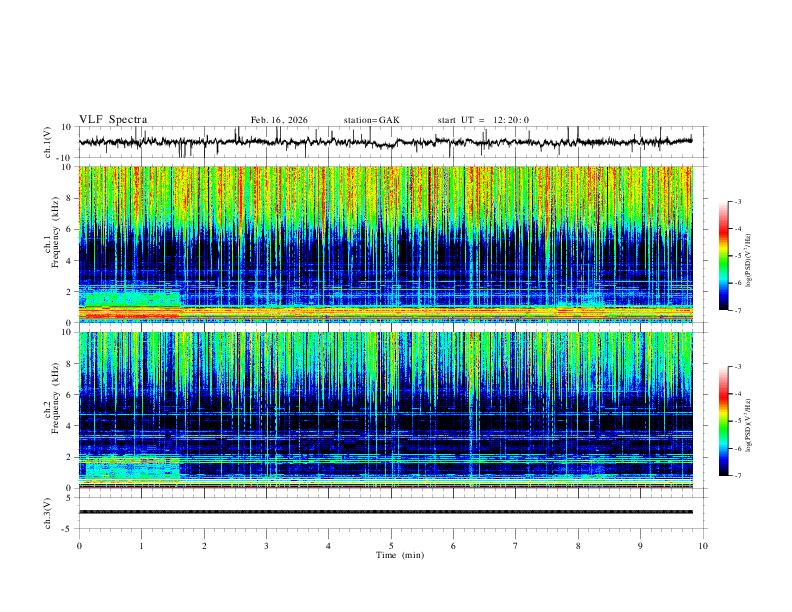The height and width of the screenshot is (612, 792).
Task: Click inside the ch.2 spectrogram panel
Action: point(385,410)
